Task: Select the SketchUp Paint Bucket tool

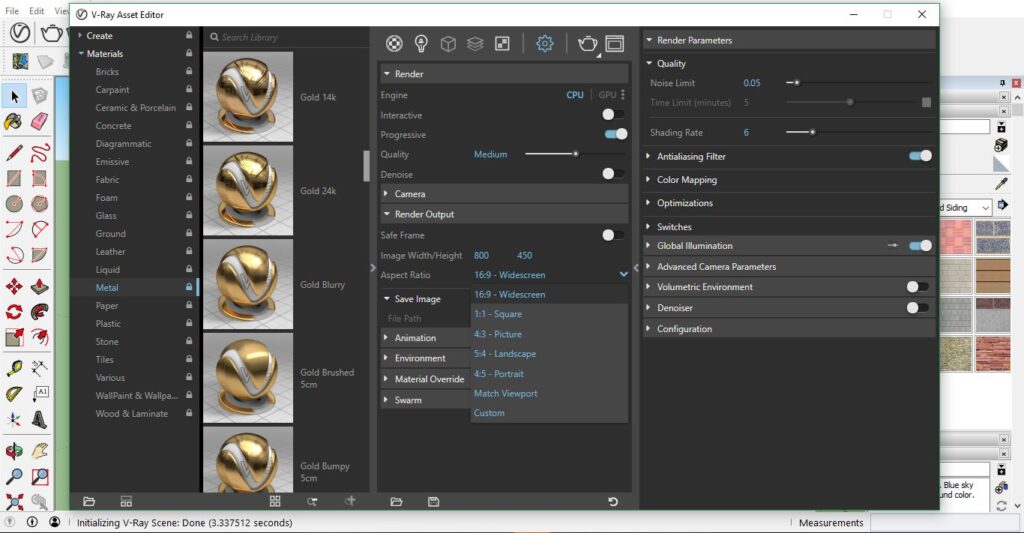Action: [x=13, y=121]
